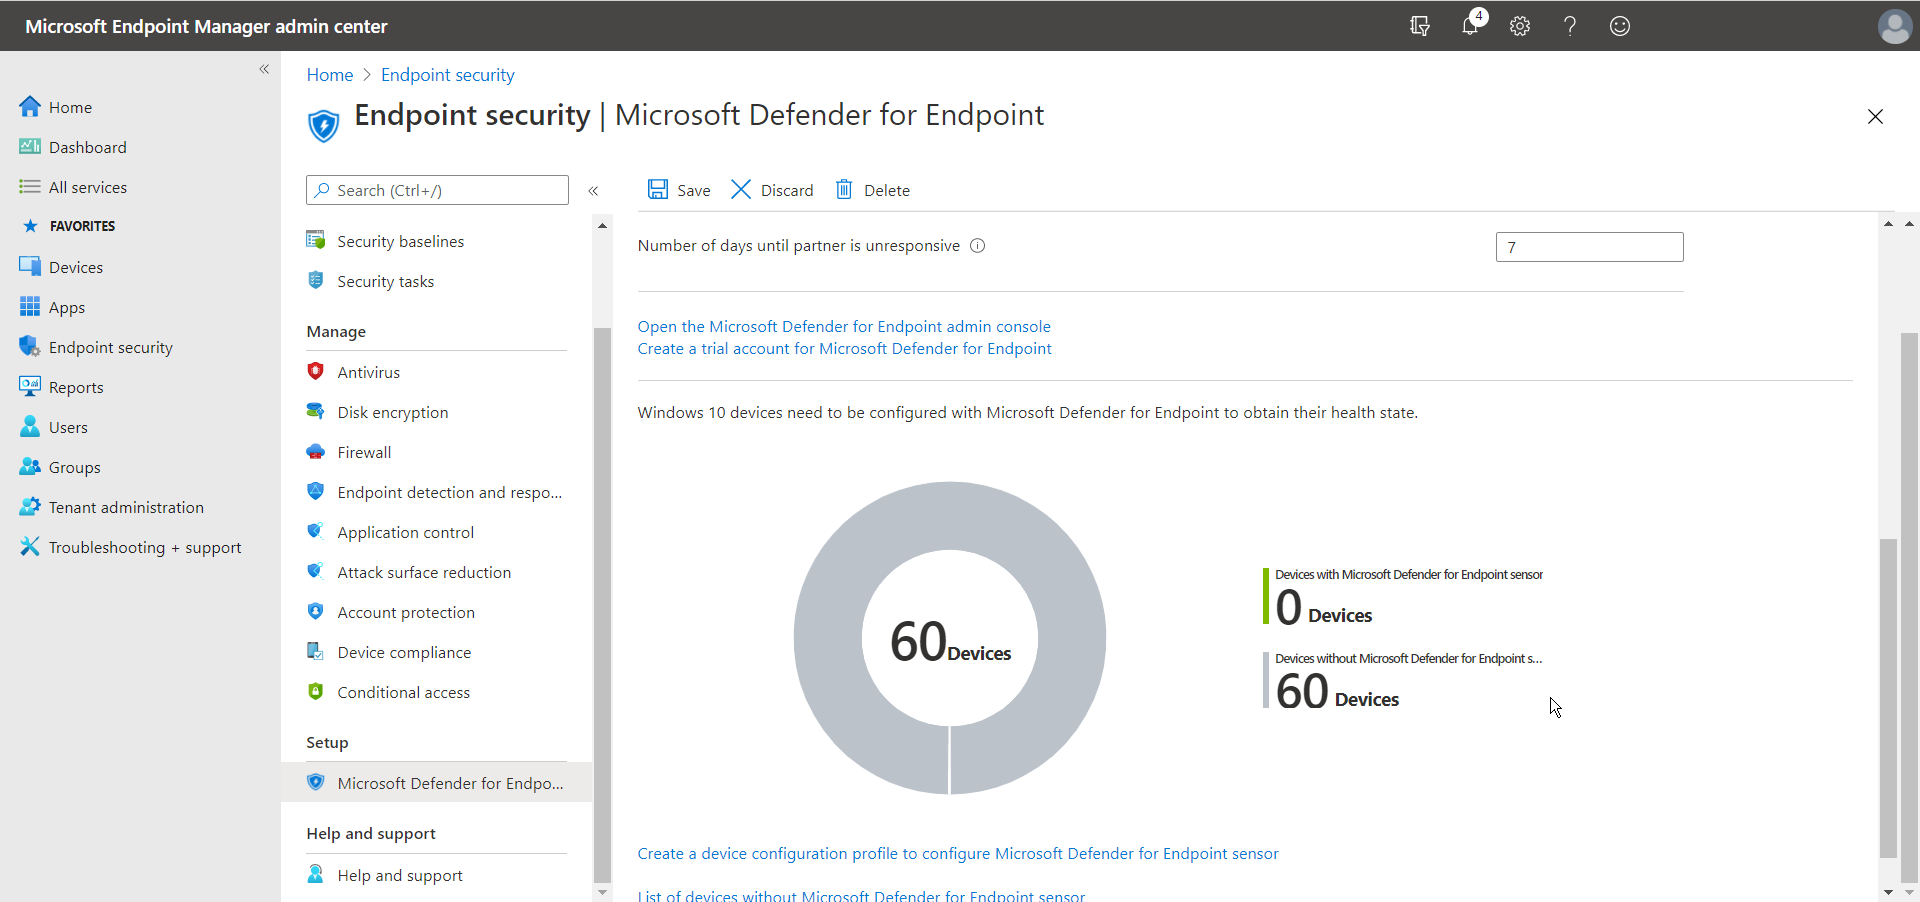The height and width of the screenshot is (902, 1920).
Task: Open the user account avatar
Action: pyautogui.click(x=1894, y=26)
